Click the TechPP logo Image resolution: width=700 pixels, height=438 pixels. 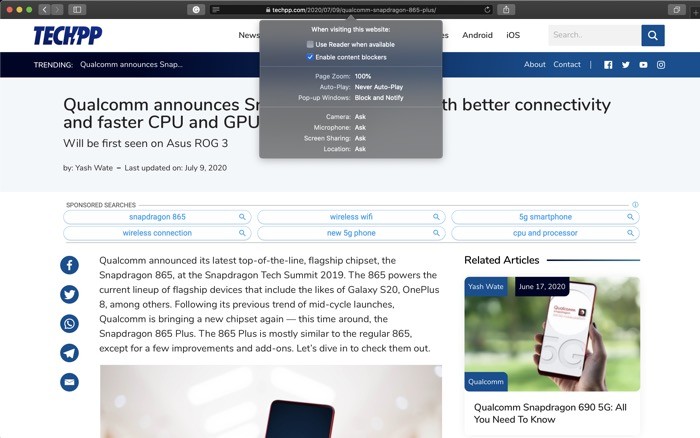pos(68,35)
